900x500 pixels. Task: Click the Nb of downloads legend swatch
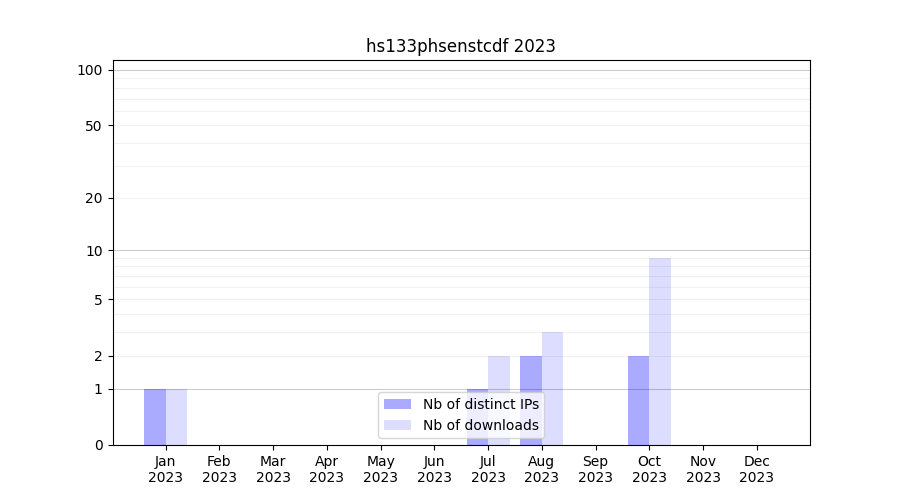397,425
